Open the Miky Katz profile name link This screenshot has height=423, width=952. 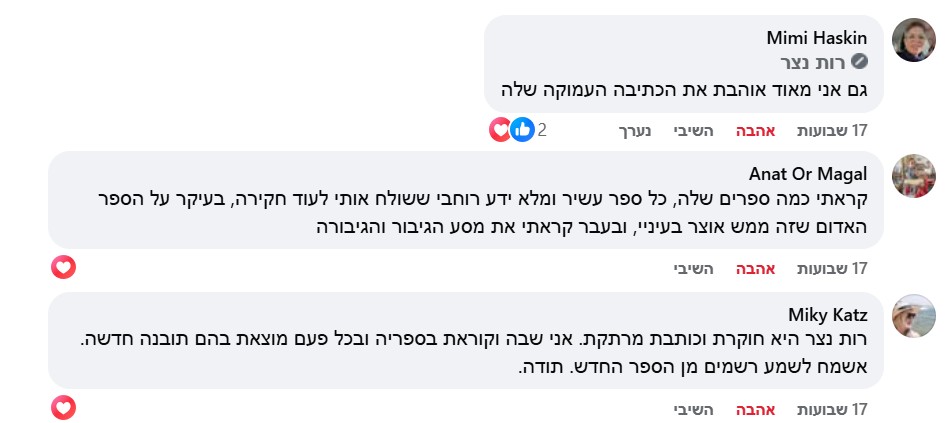[x=828, y=314]
